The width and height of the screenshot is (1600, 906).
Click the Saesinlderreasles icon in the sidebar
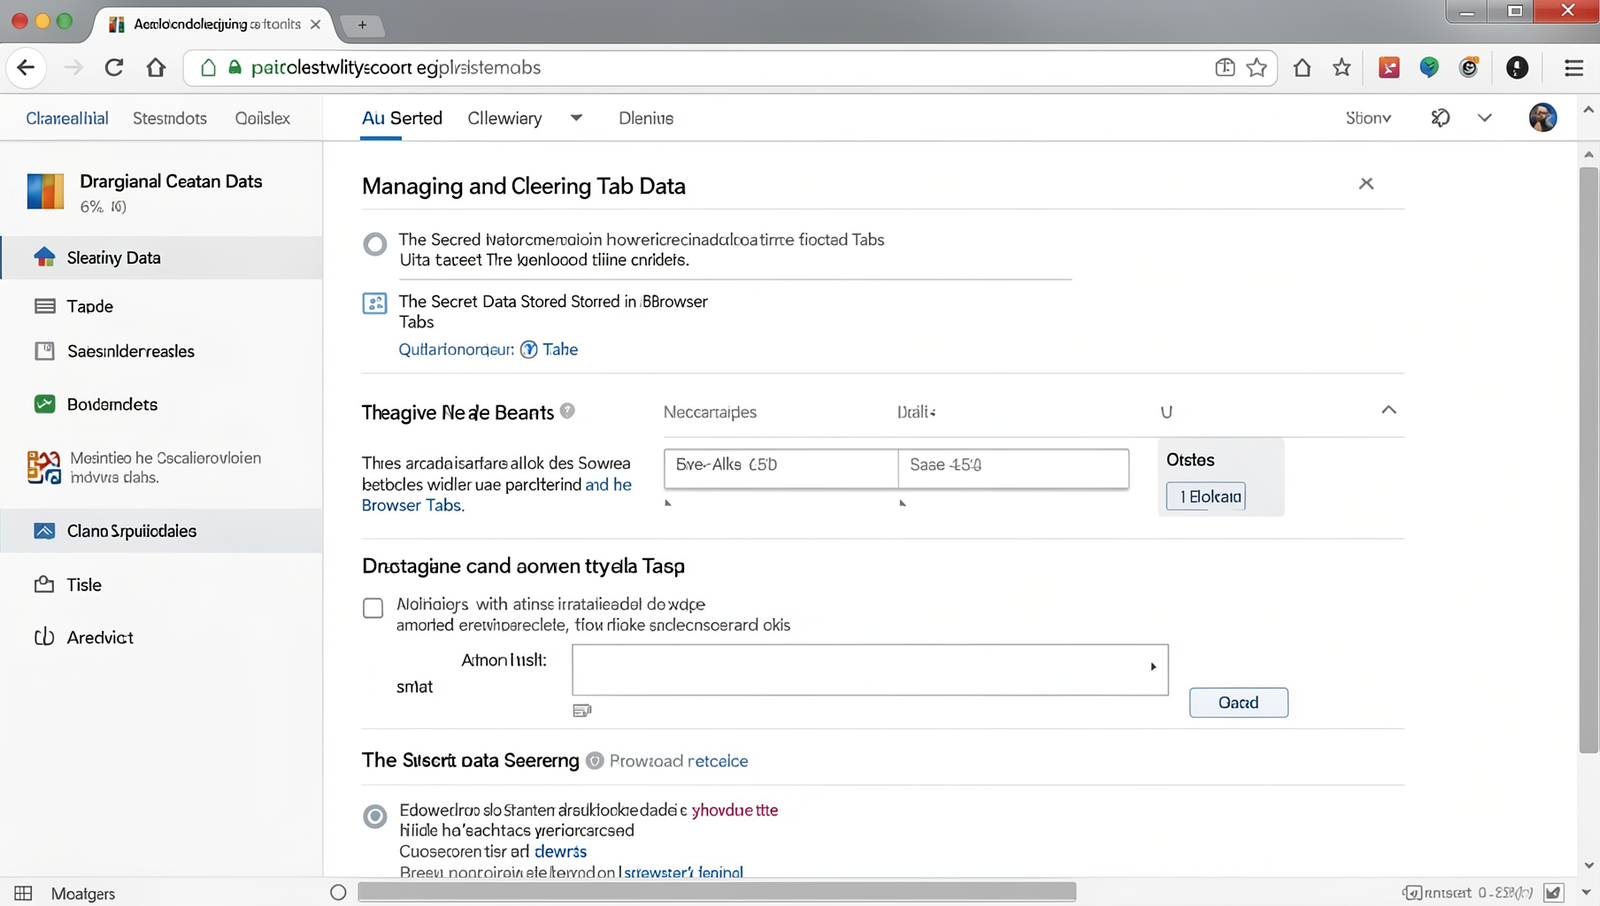[x=45, y=351]
